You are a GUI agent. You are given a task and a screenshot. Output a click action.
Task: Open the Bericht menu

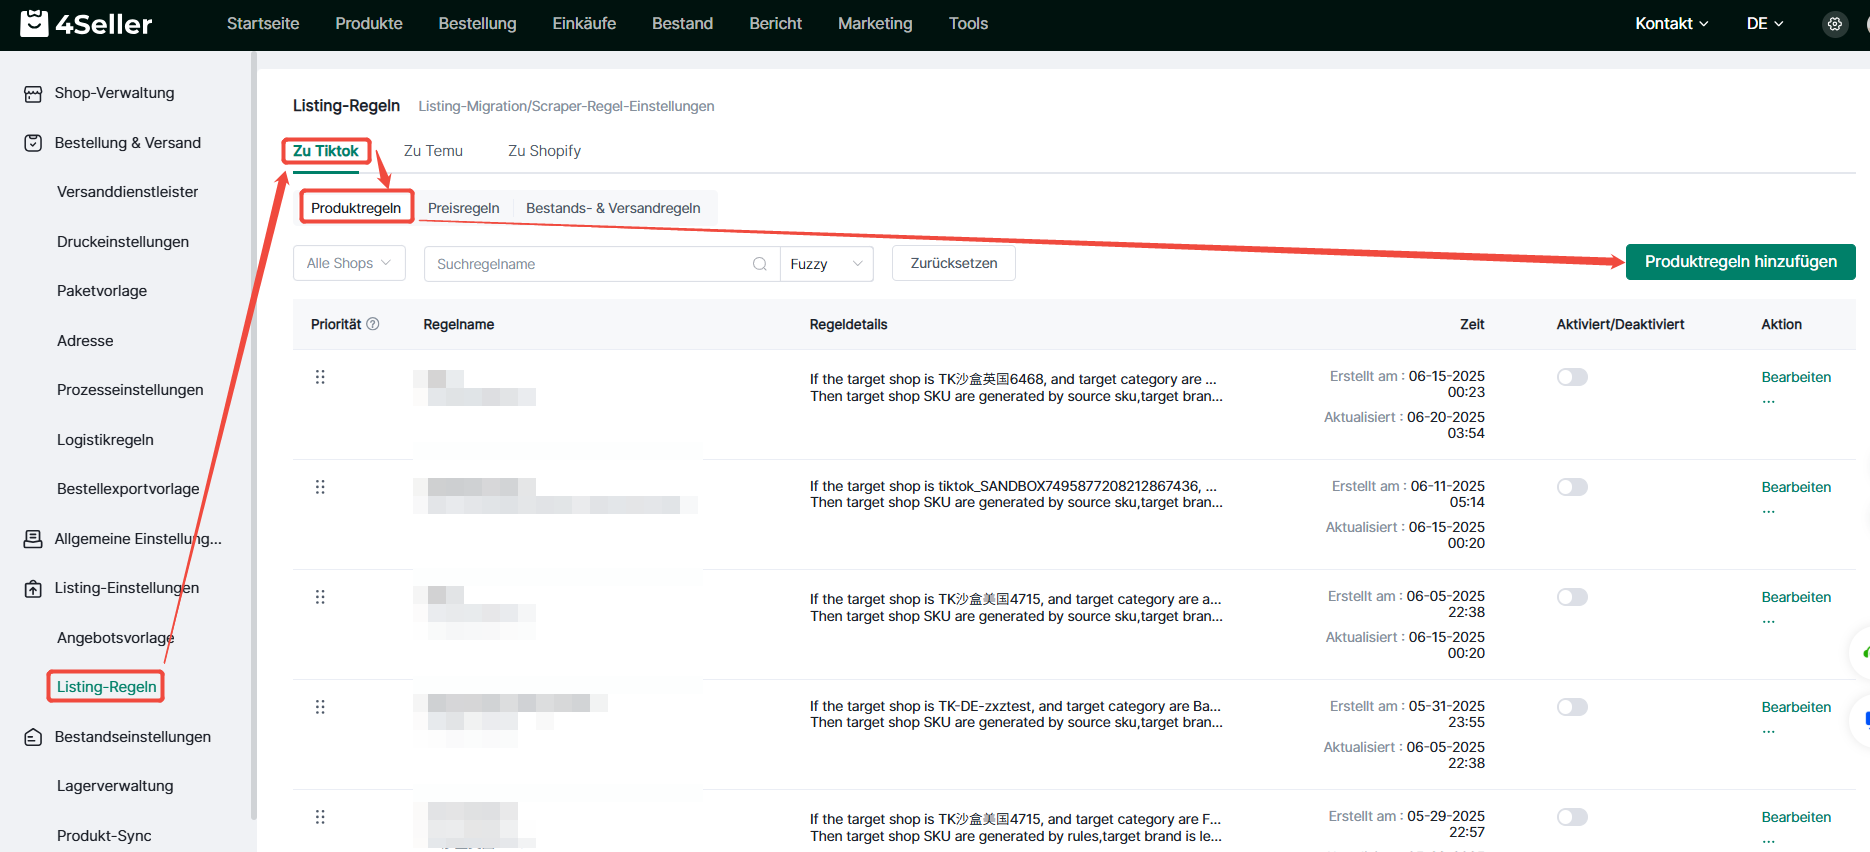click(x=776, y=24)
